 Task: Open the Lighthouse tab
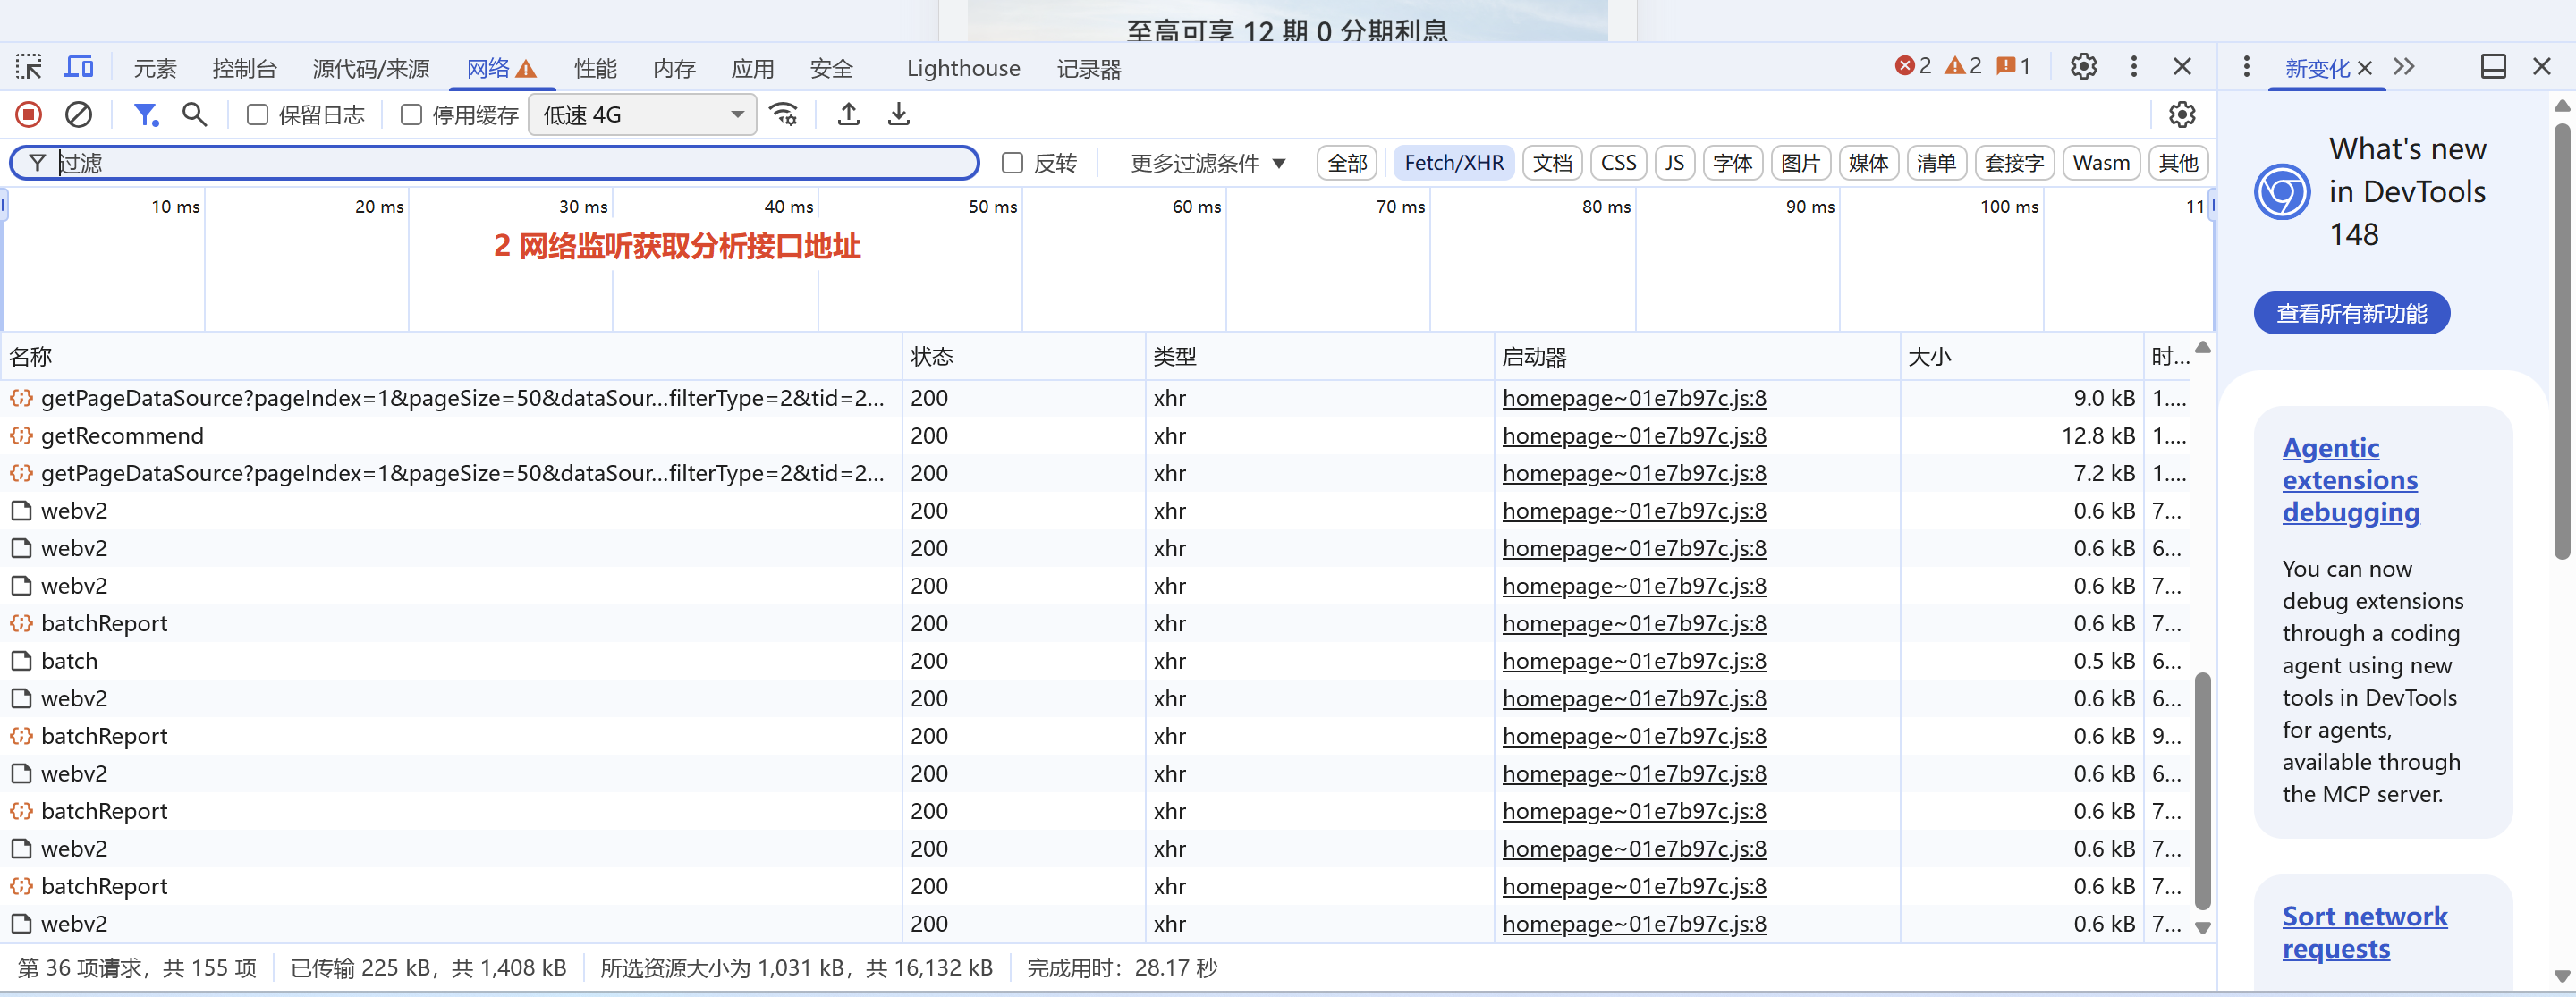pos(964,68)
